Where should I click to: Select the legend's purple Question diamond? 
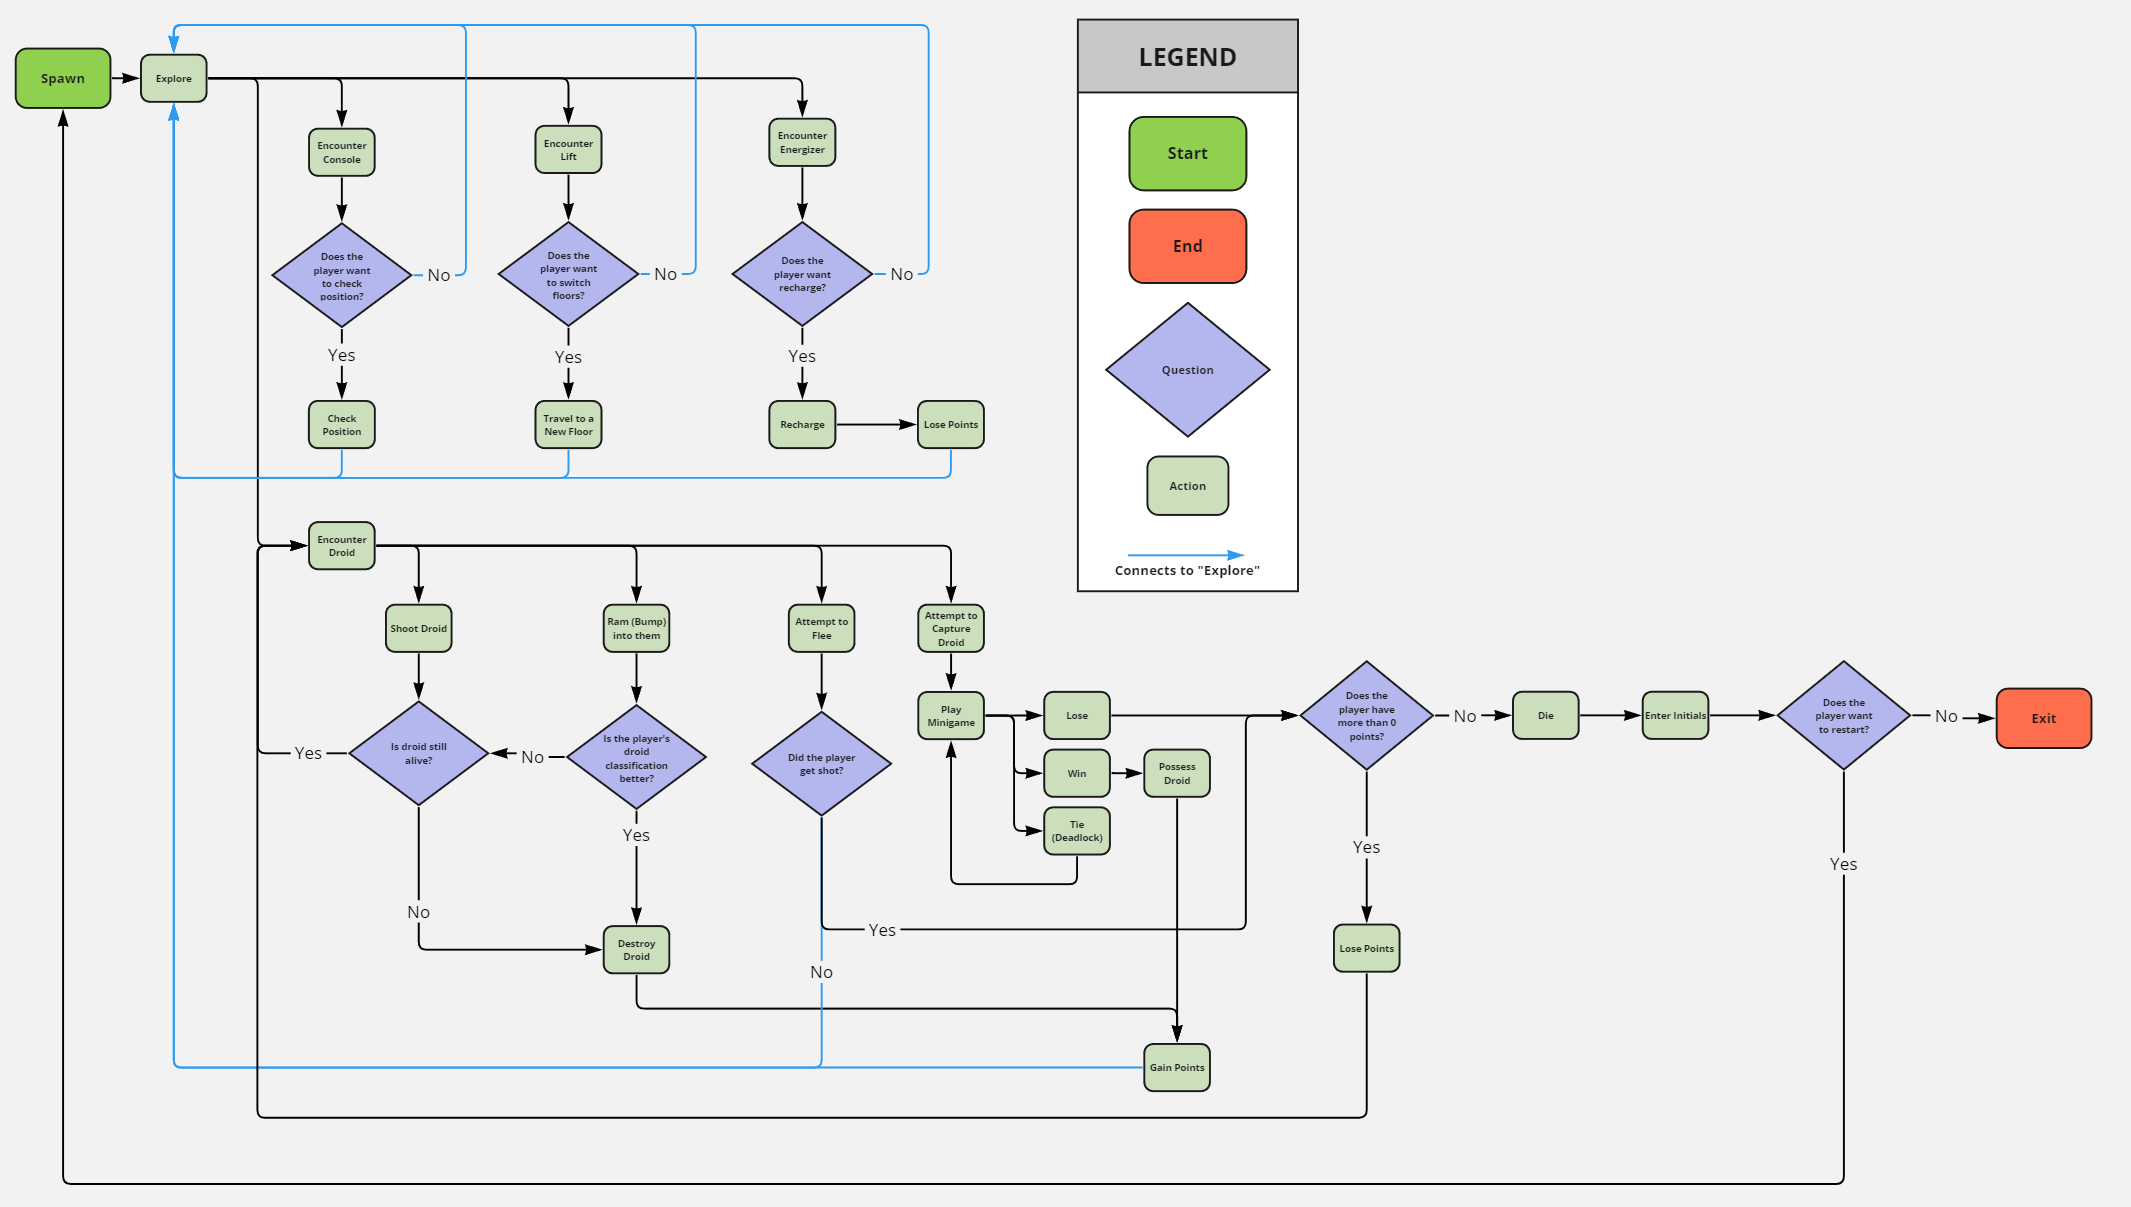pos(1188,370)
